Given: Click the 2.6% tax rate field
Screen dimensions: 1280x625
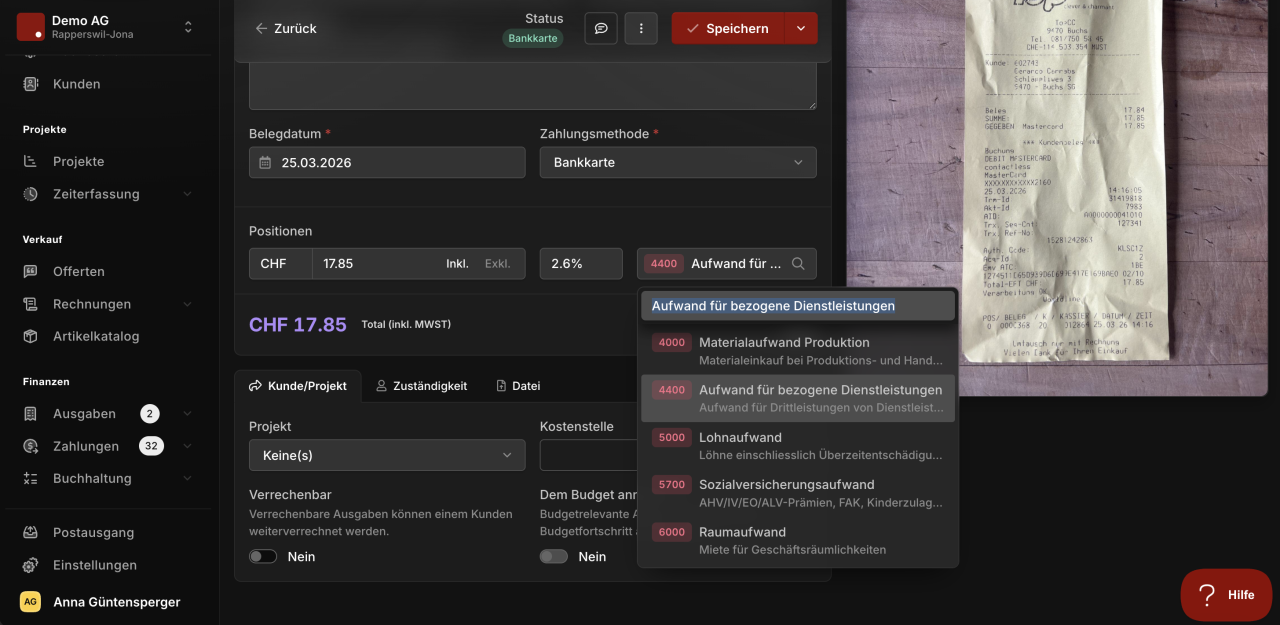Looking at the screenshot, I should (581, 264).
